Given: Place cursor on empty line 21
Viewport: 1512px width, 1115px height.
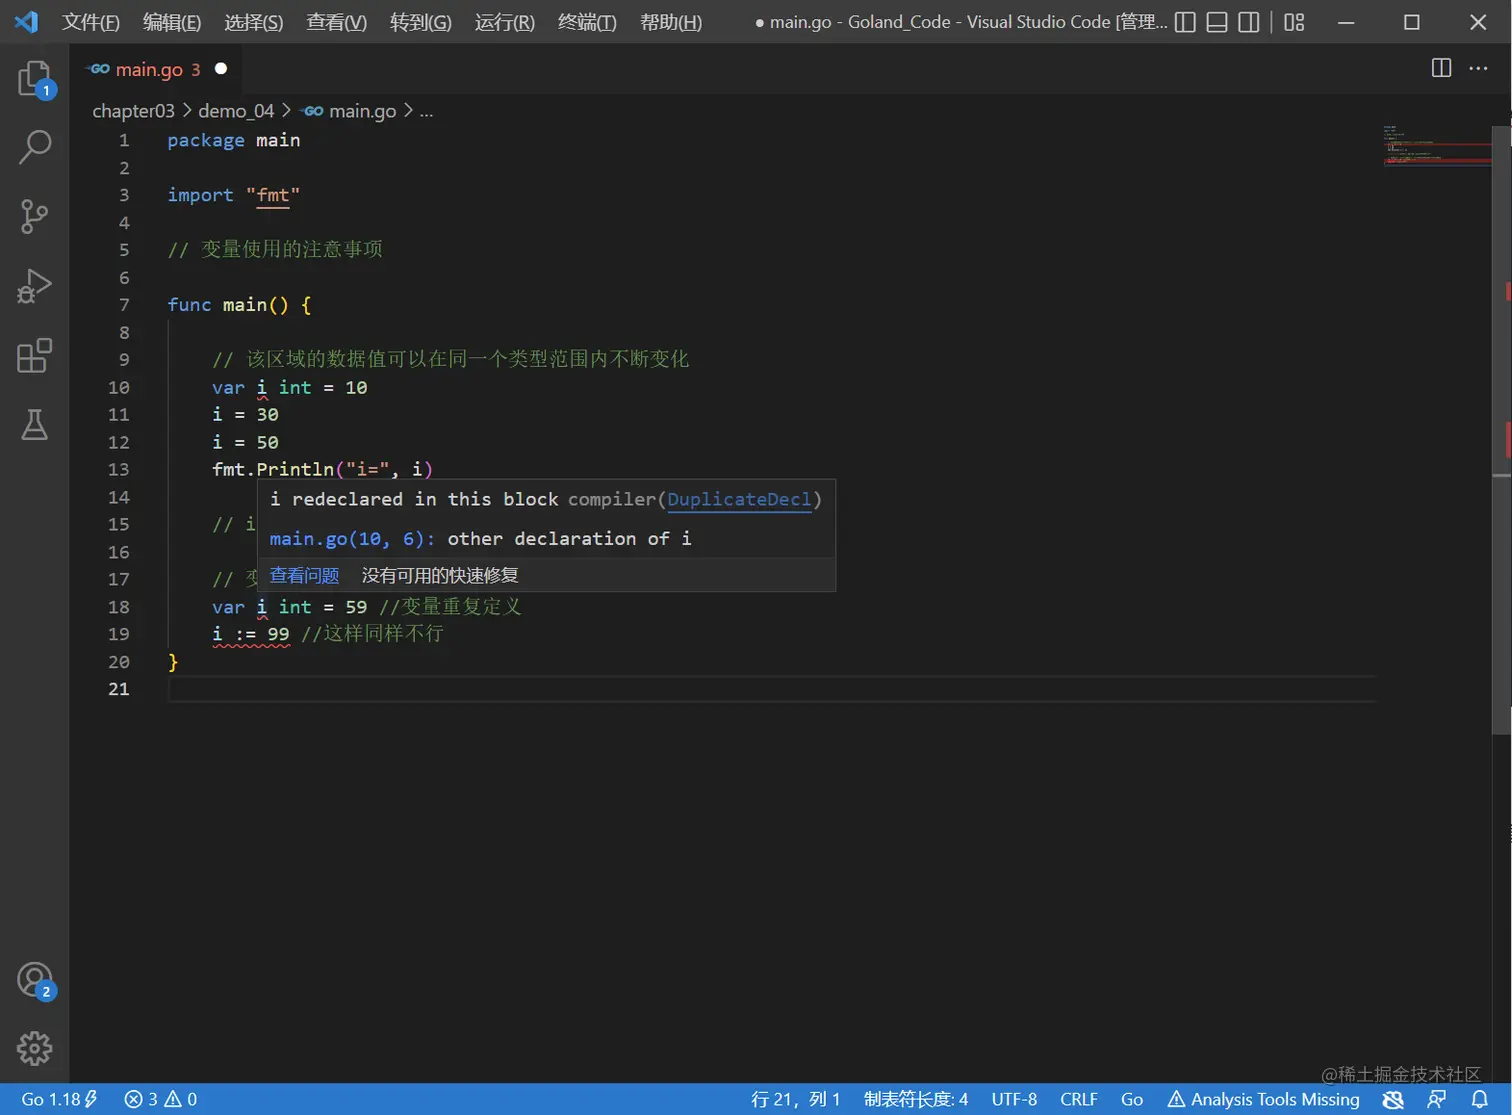Looking at the screenshot, I should (772, 689).
